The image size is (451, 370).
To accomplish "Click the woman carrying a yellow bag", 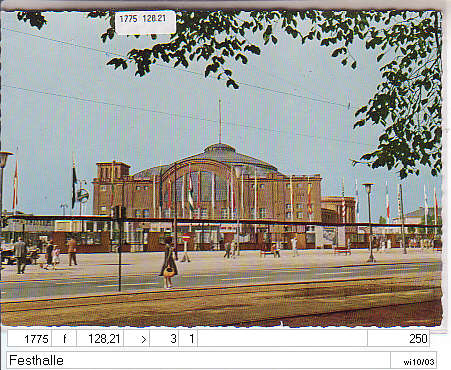I will 169,264.
